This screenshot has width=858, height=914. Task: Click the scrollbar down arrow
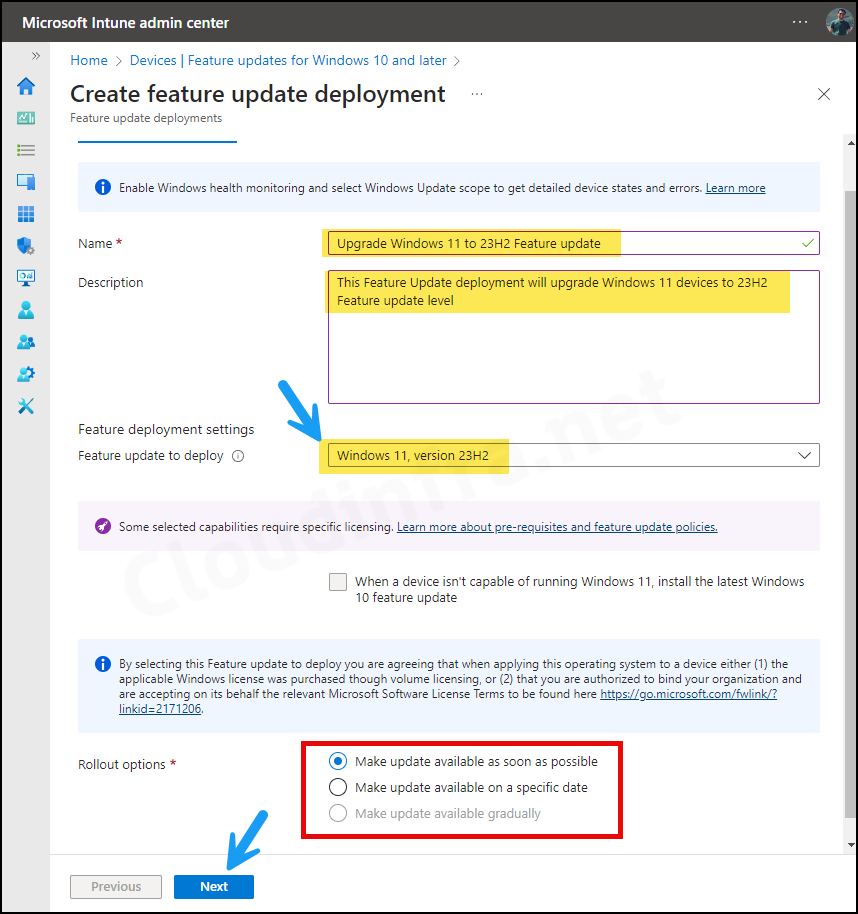[850, 844]
